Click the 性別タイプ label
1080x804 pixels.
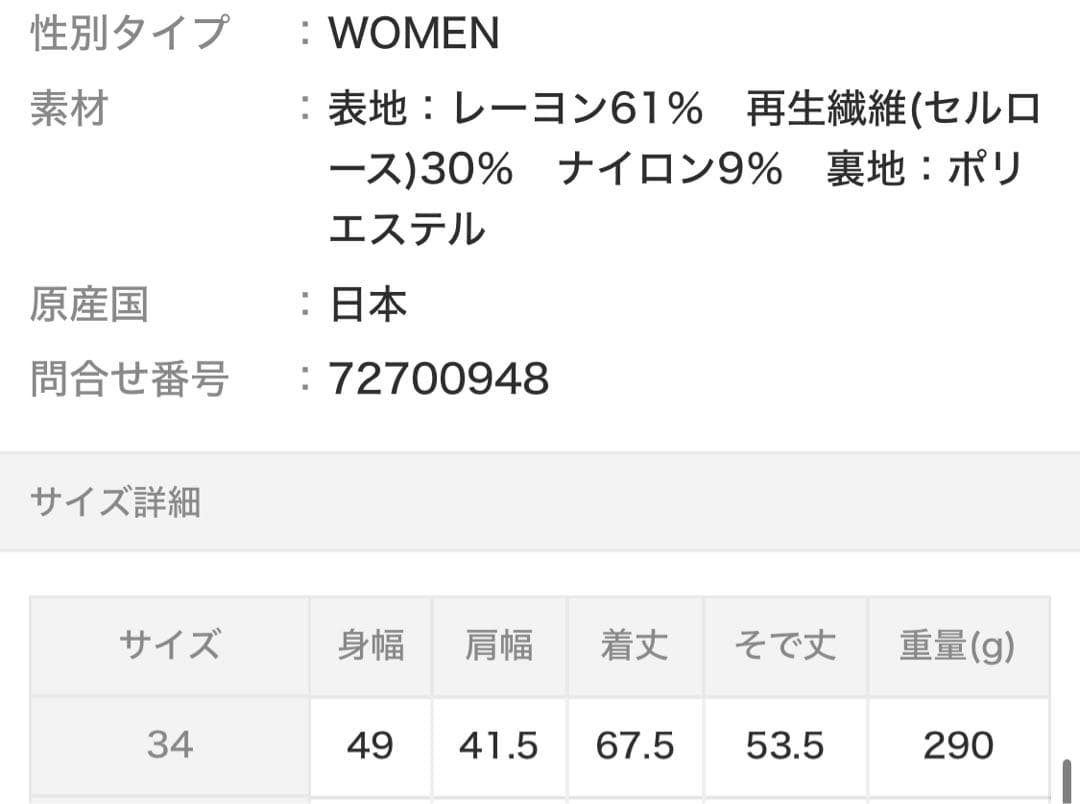[x=129, y=34]
